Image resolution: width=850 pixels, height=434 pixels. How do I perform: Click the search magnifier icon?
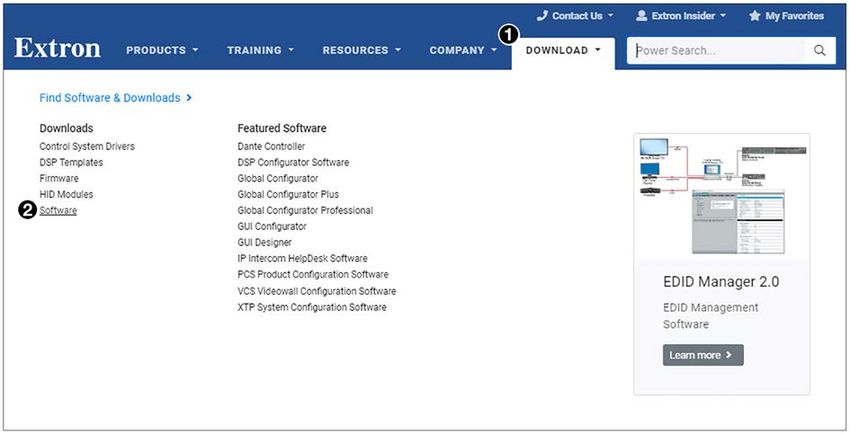820,50
